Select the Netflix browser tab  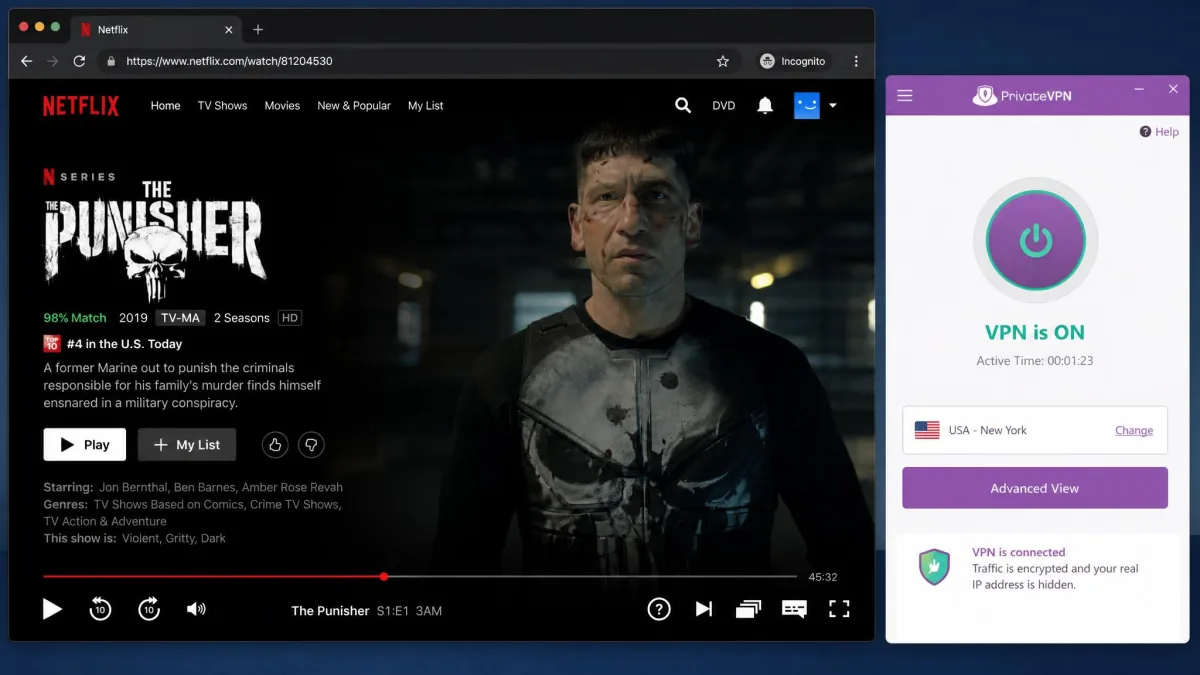pyautogui.click(x=155, y=30)
